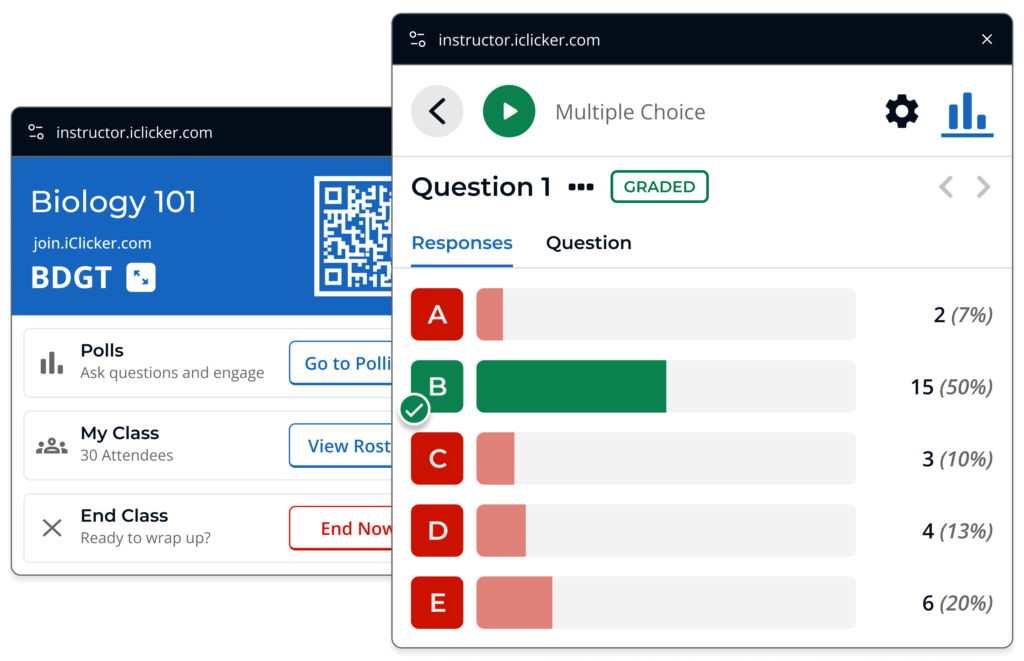This screenshot has height=661, width=1024.
Task: Click the Ask questions and engage text
Action: (172, 372)
